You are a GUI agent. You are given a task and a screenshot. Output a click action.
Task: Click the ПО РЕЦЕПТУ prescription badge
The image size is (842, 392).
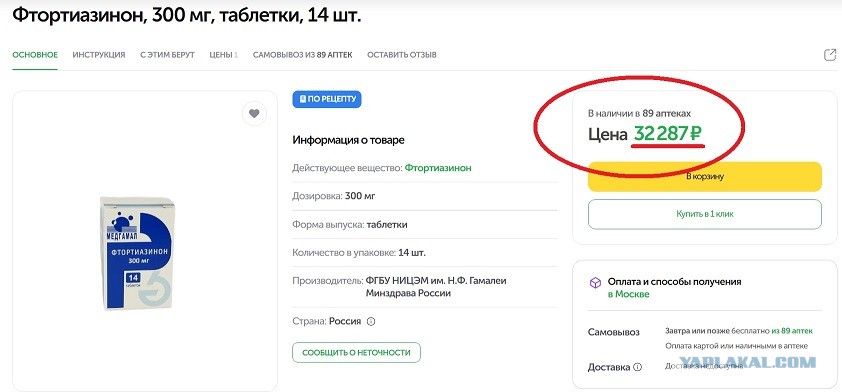(x=326, y=99)
